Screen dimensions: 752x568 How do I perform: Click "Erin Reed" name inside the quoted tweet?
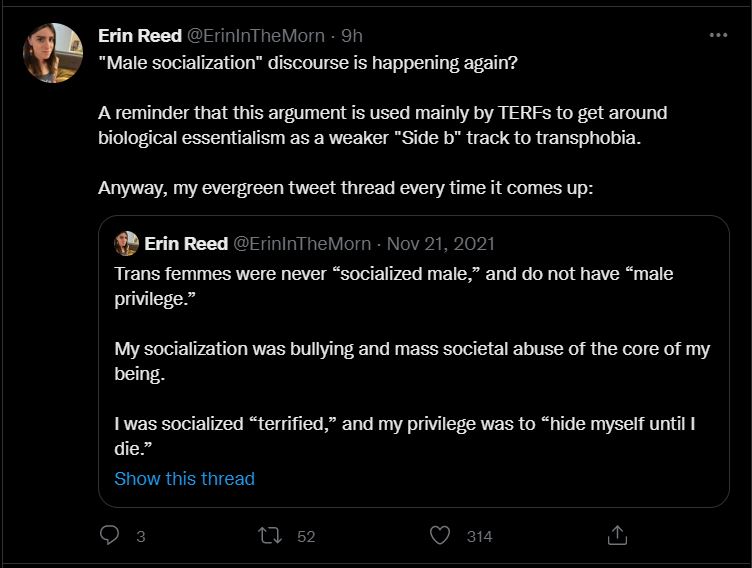[x=186, y=244]
